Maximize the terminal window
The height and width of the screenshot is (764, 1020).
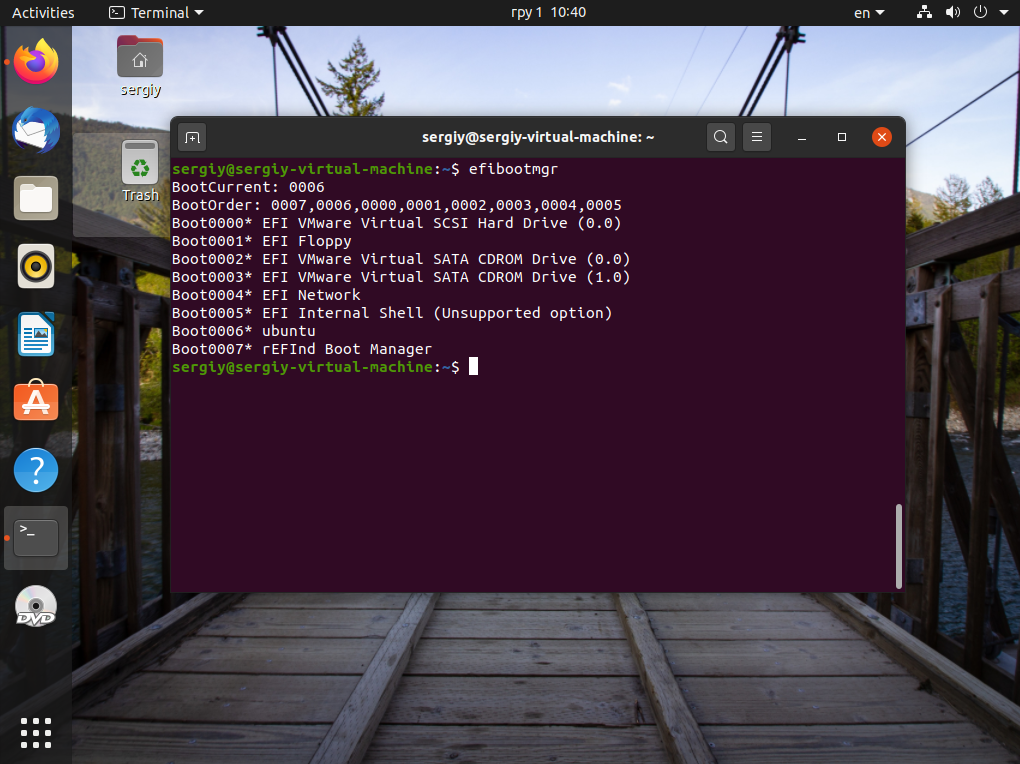842,137
